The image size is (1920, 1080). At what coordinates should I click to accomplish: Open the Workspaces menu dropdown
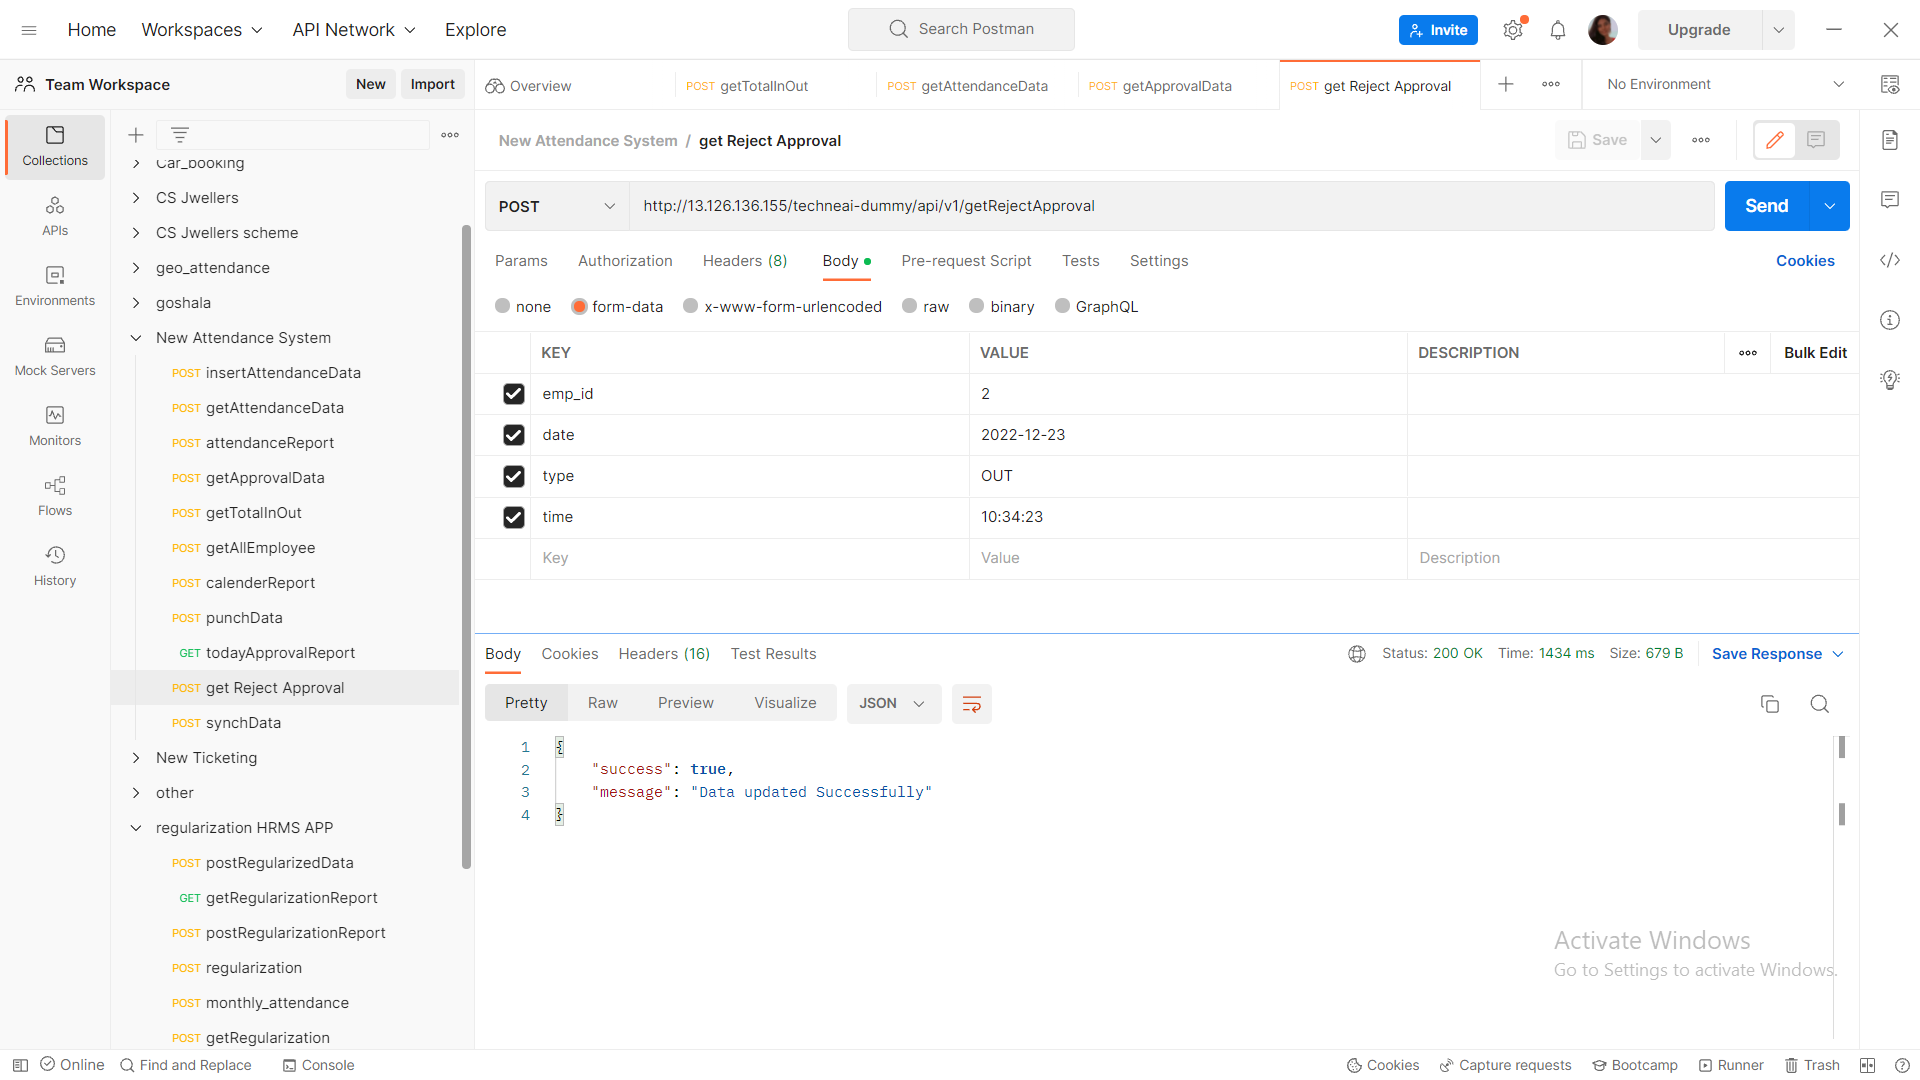tap(202, 30)
